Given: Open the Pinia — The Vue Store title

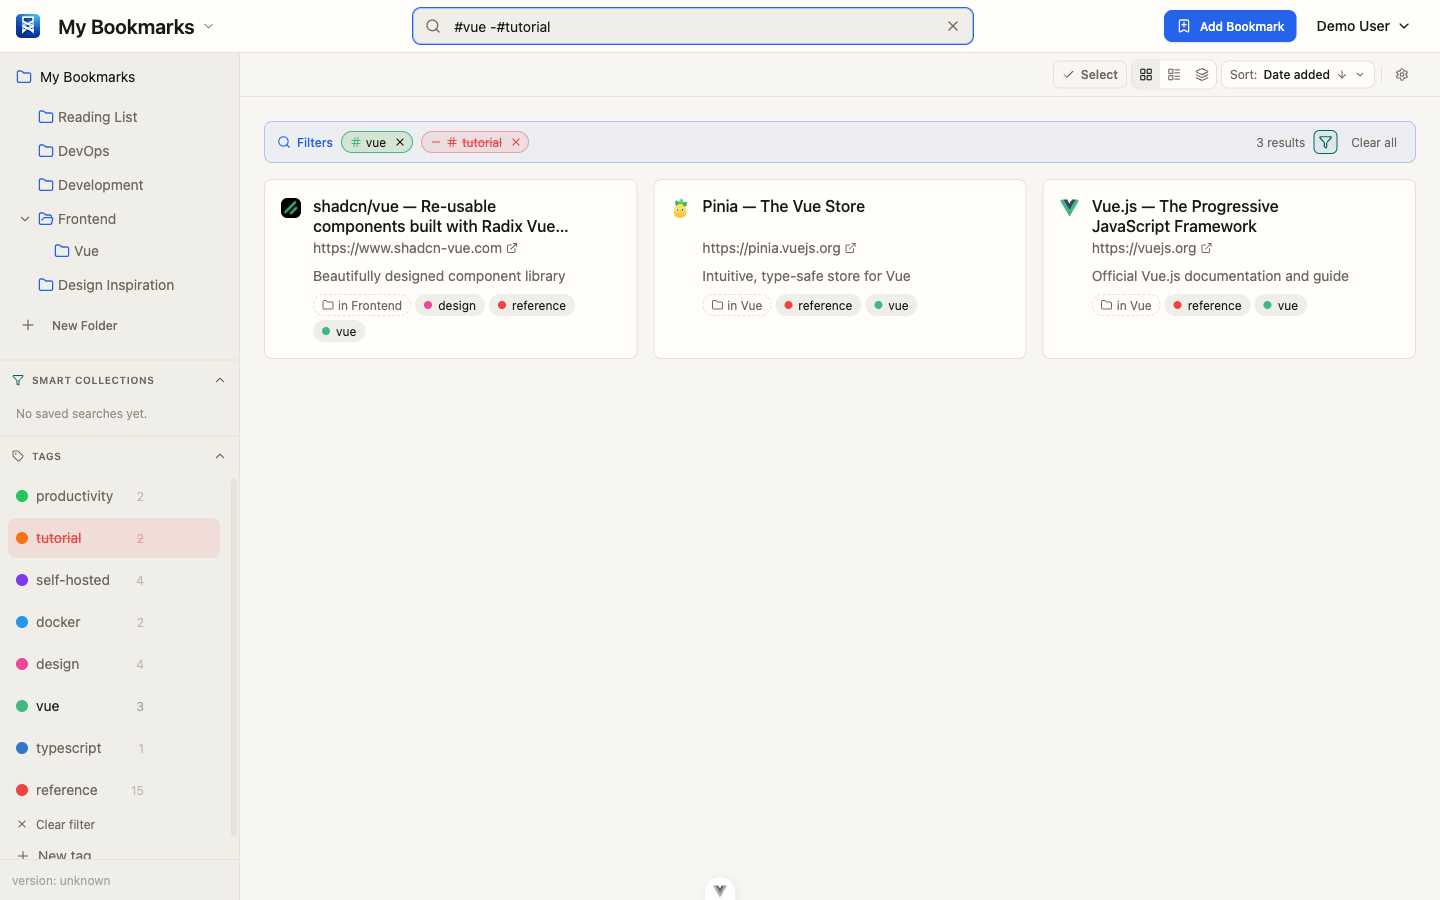Looking at the screenshot, I should [784, 206].
